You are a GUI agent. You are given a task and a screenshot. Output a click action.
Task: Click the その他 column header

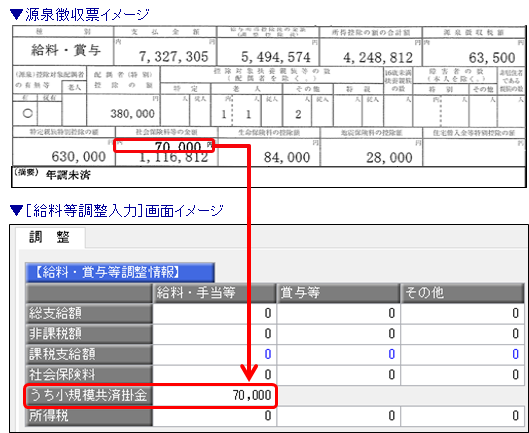point(463,293)
